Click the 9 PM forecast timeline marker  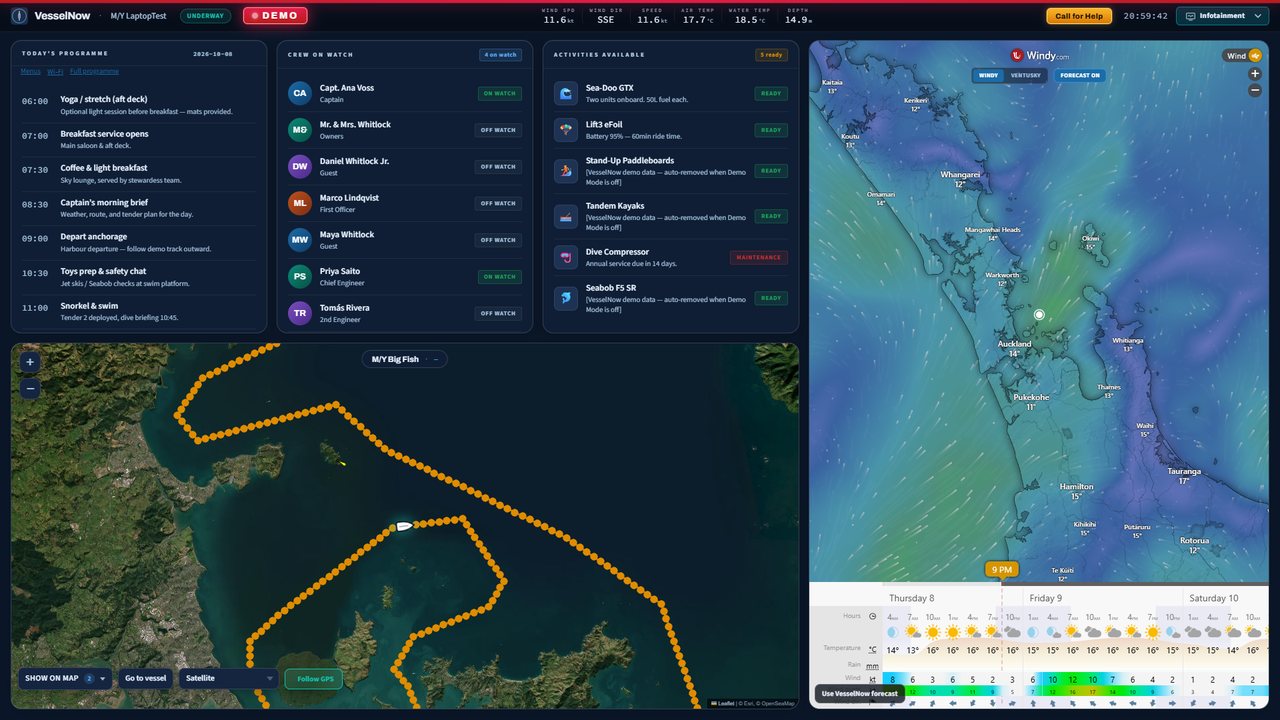1002,570
